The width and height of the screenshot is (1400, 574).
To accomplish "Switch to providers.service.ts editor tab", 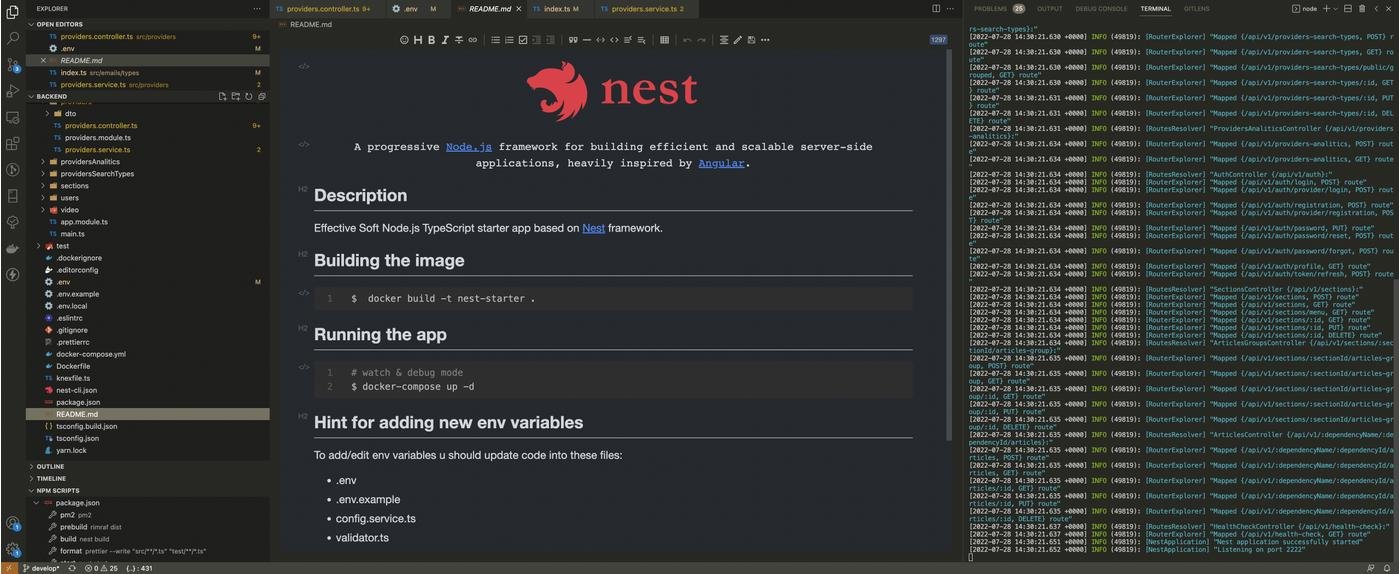I will click(x=641, y=8).
